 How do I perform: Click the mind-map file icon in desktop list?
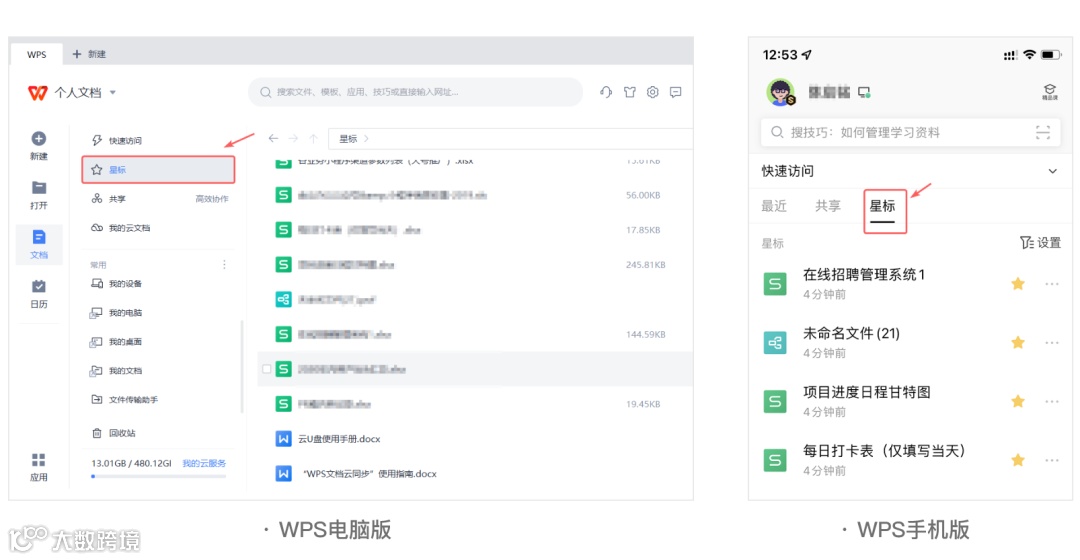283,300
